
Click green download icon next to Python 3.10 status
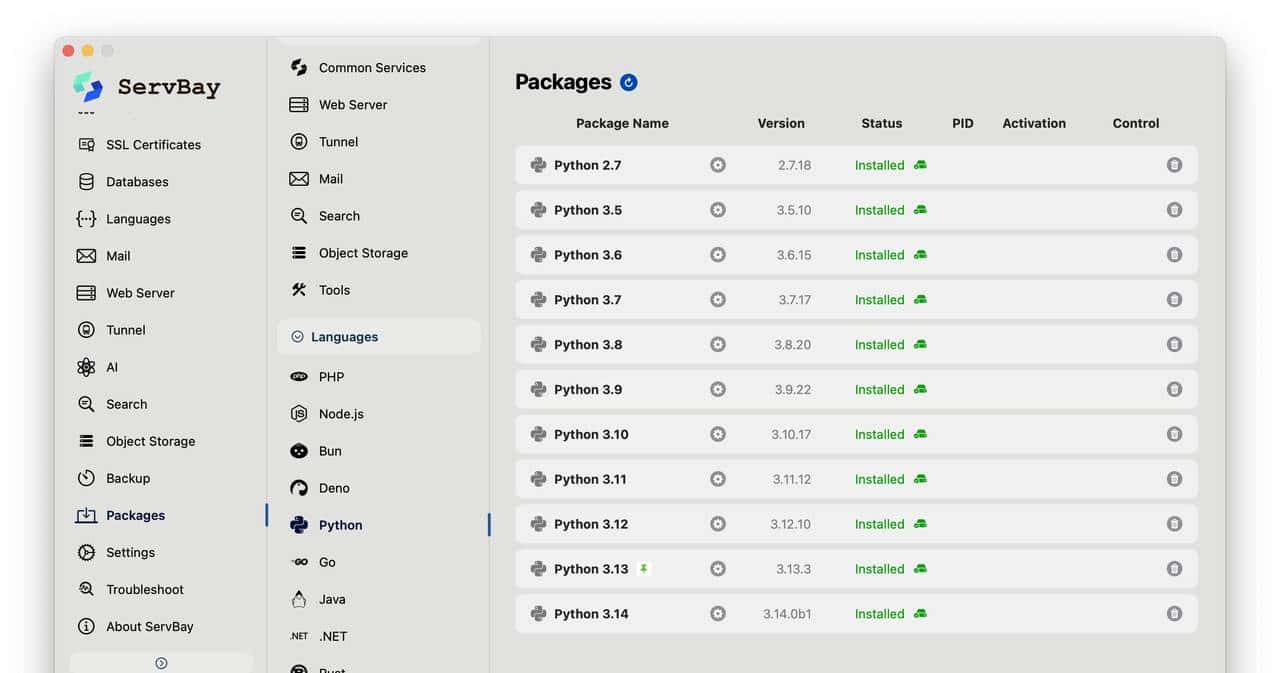click(x=920, y=434)
